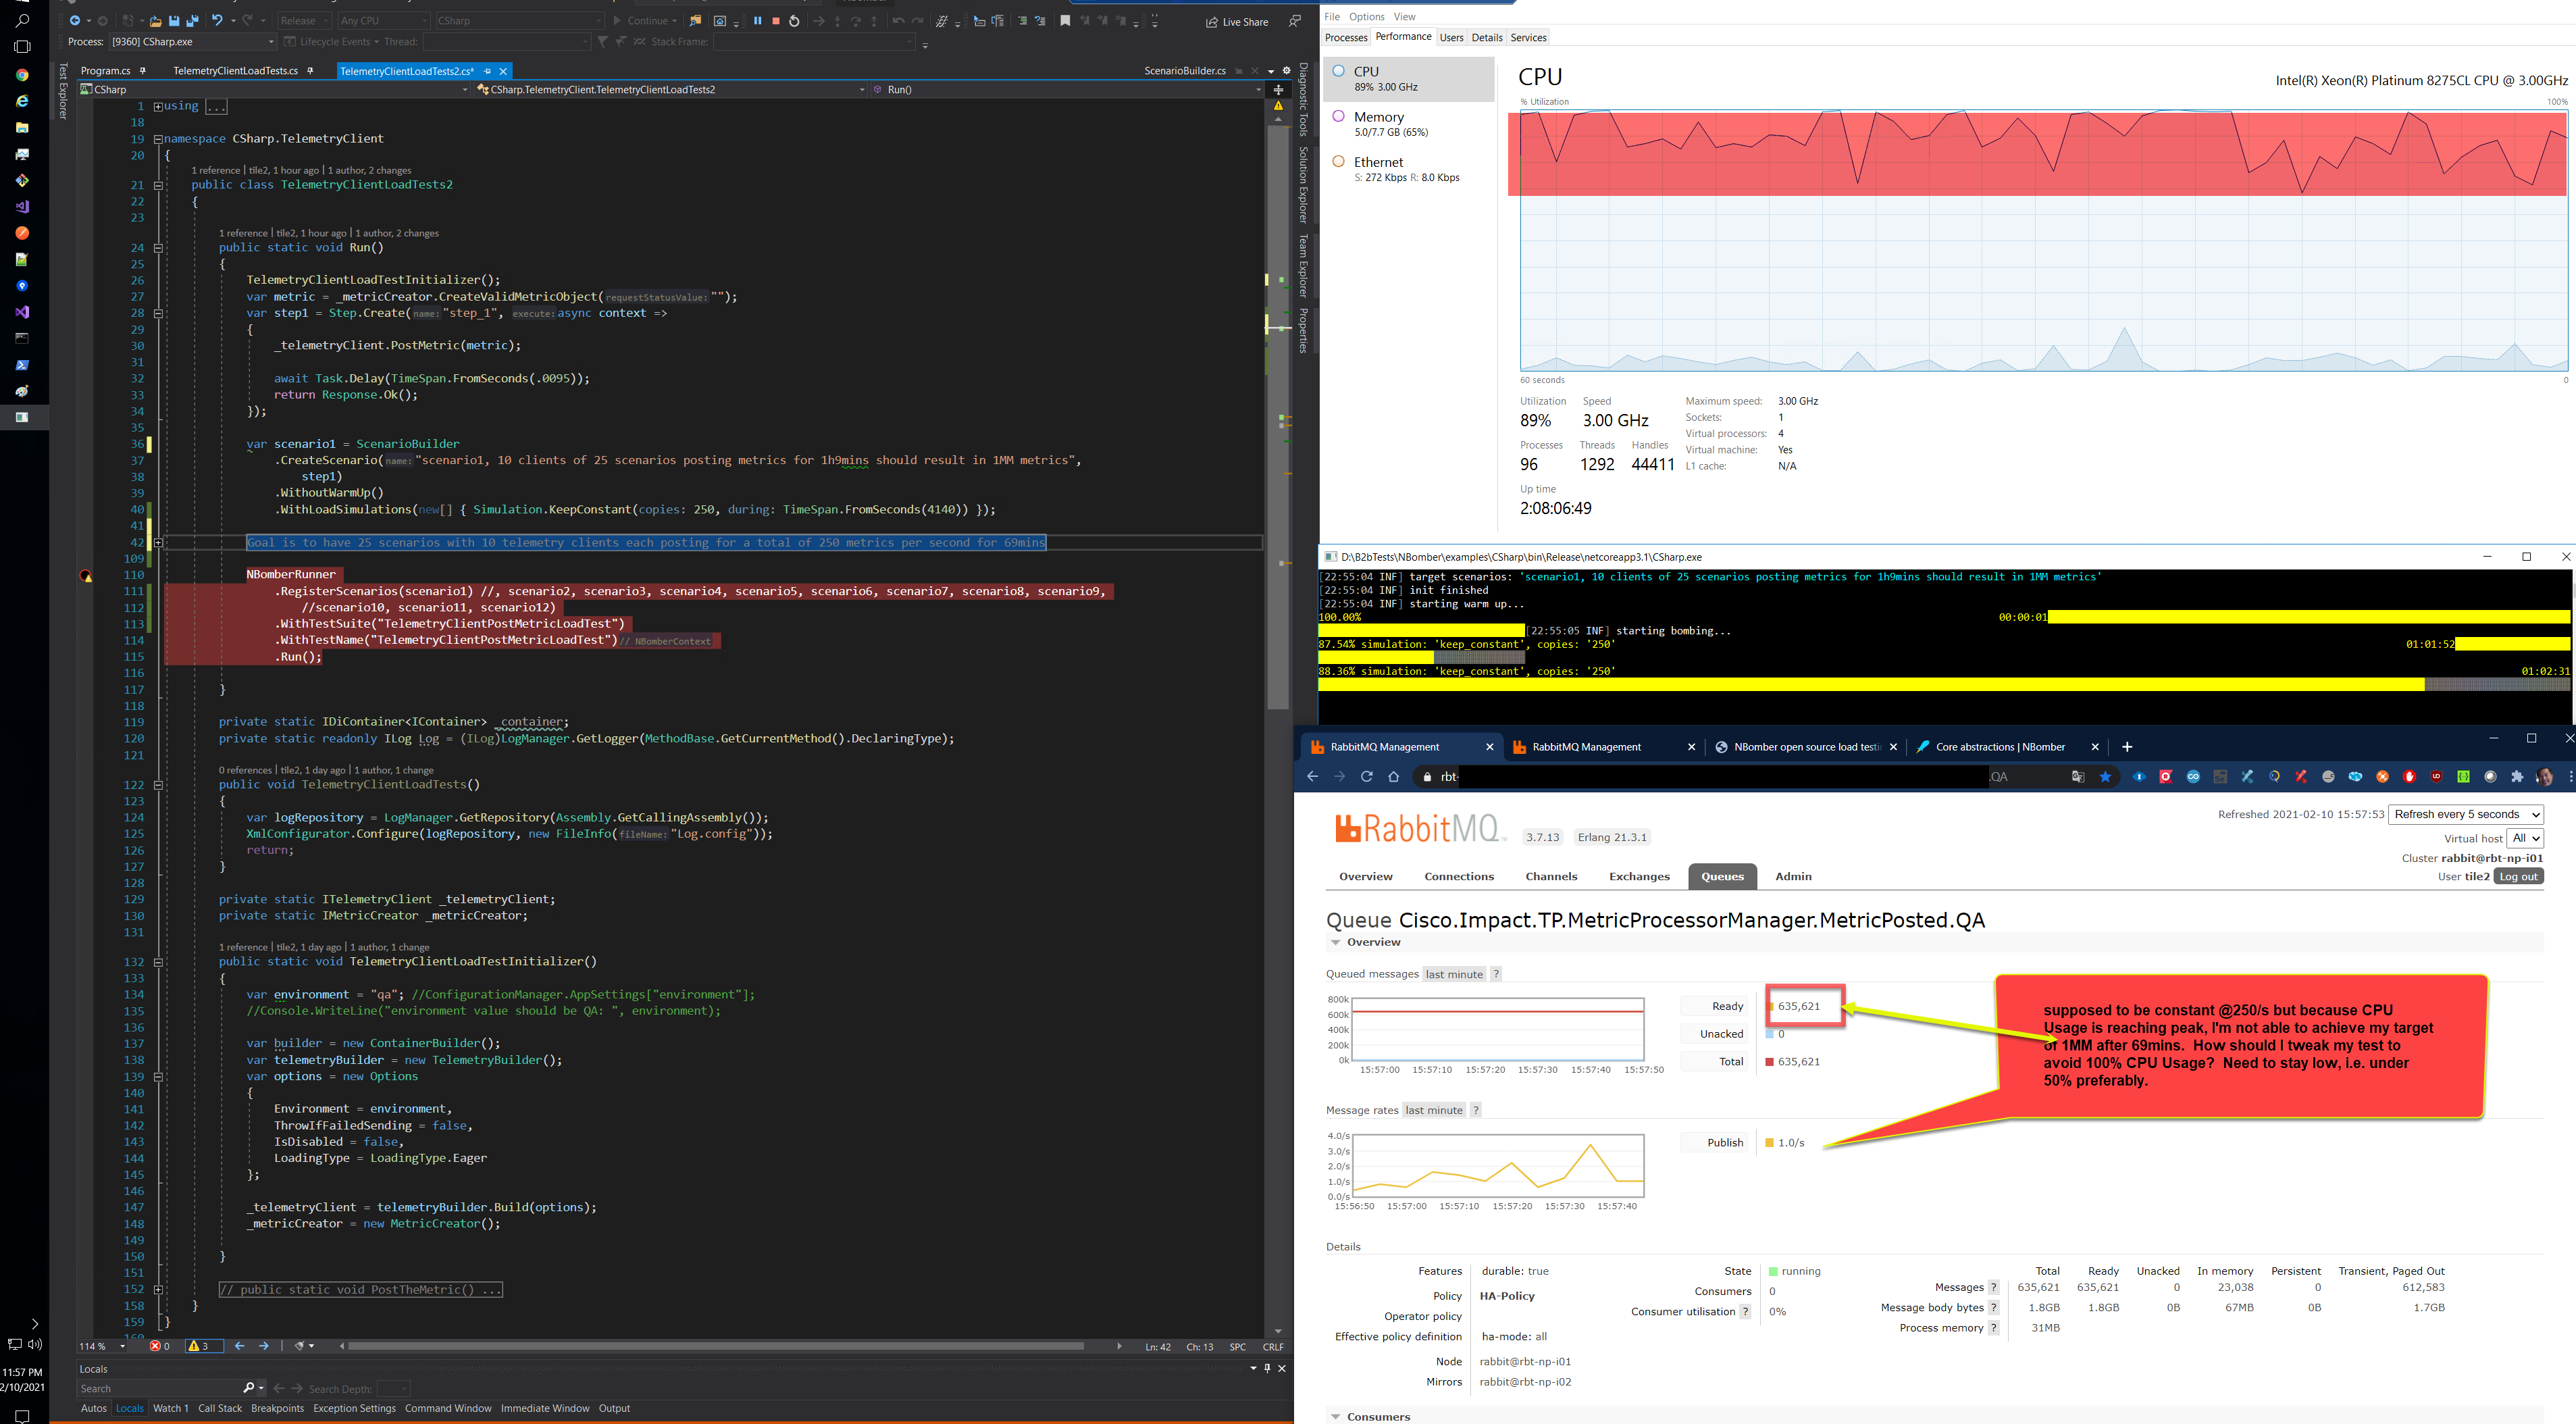This screenshot has height=1424, width=2576.
Task: Click the Break All pause icon in debug toolbar
Action: tap(757, 20)
